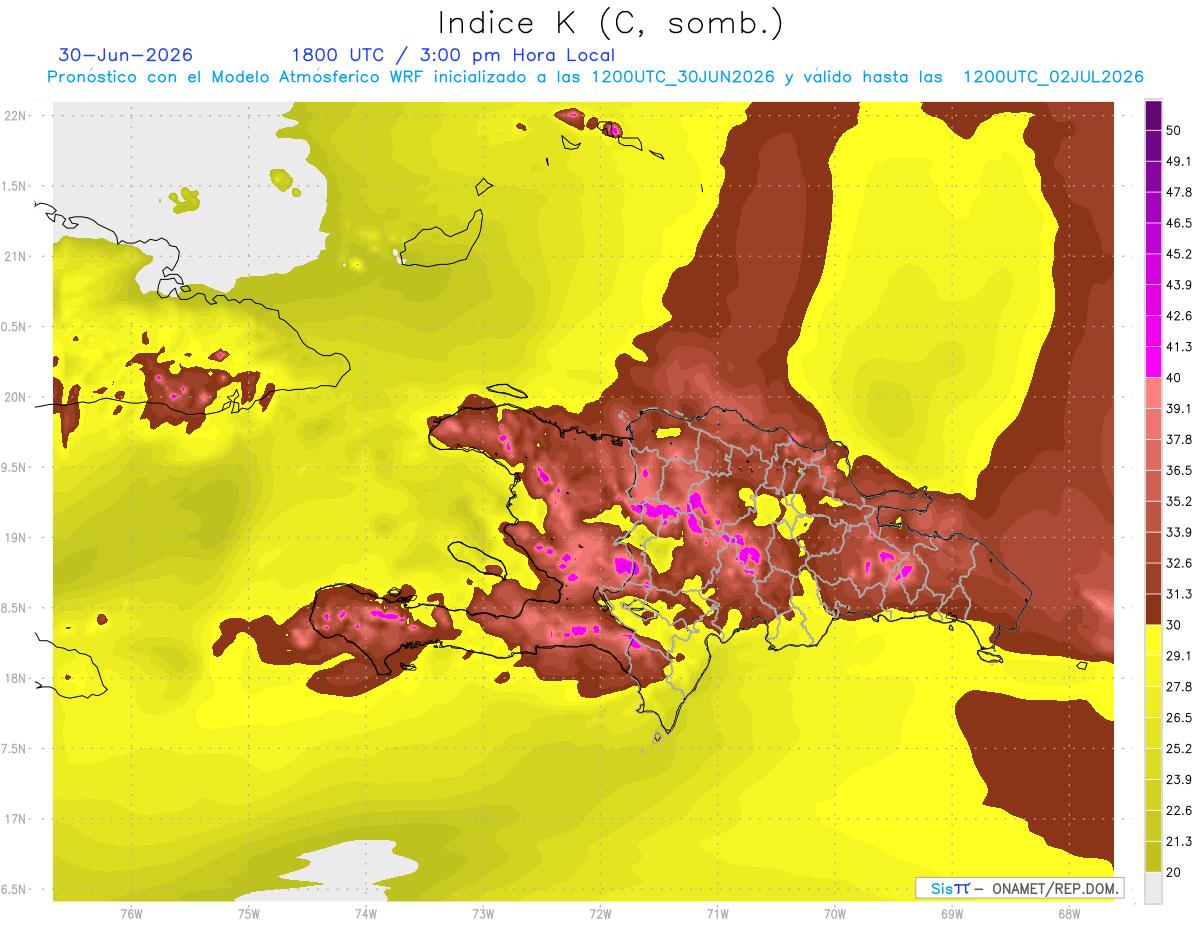The image size is (1200, 927).
Task: Click the '22N' latitude label
Action: point(15,115)
